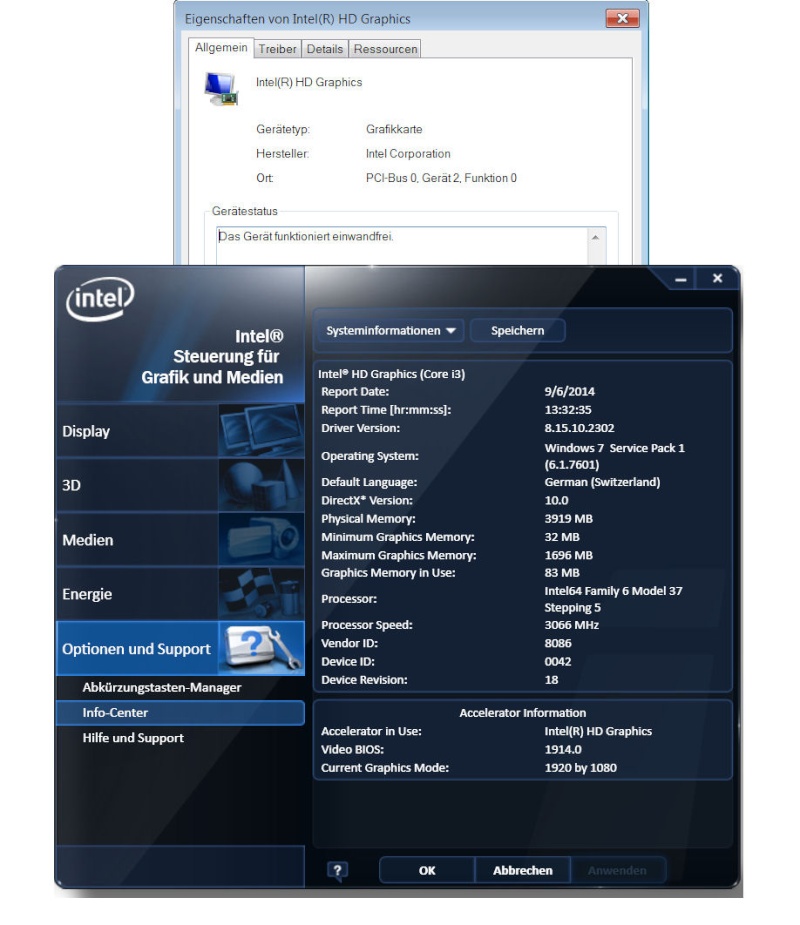This screenshot has height=925, width=800.
Task: Click the Physical Memory value 3919 MB
Action: coord(568,519)
